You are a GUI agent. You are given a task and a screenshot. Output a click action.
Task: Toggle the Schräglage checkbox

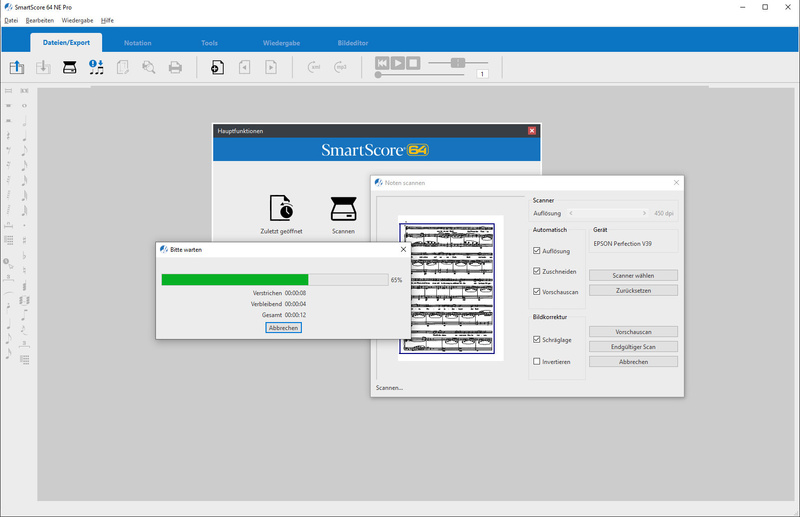click(536, 339)
